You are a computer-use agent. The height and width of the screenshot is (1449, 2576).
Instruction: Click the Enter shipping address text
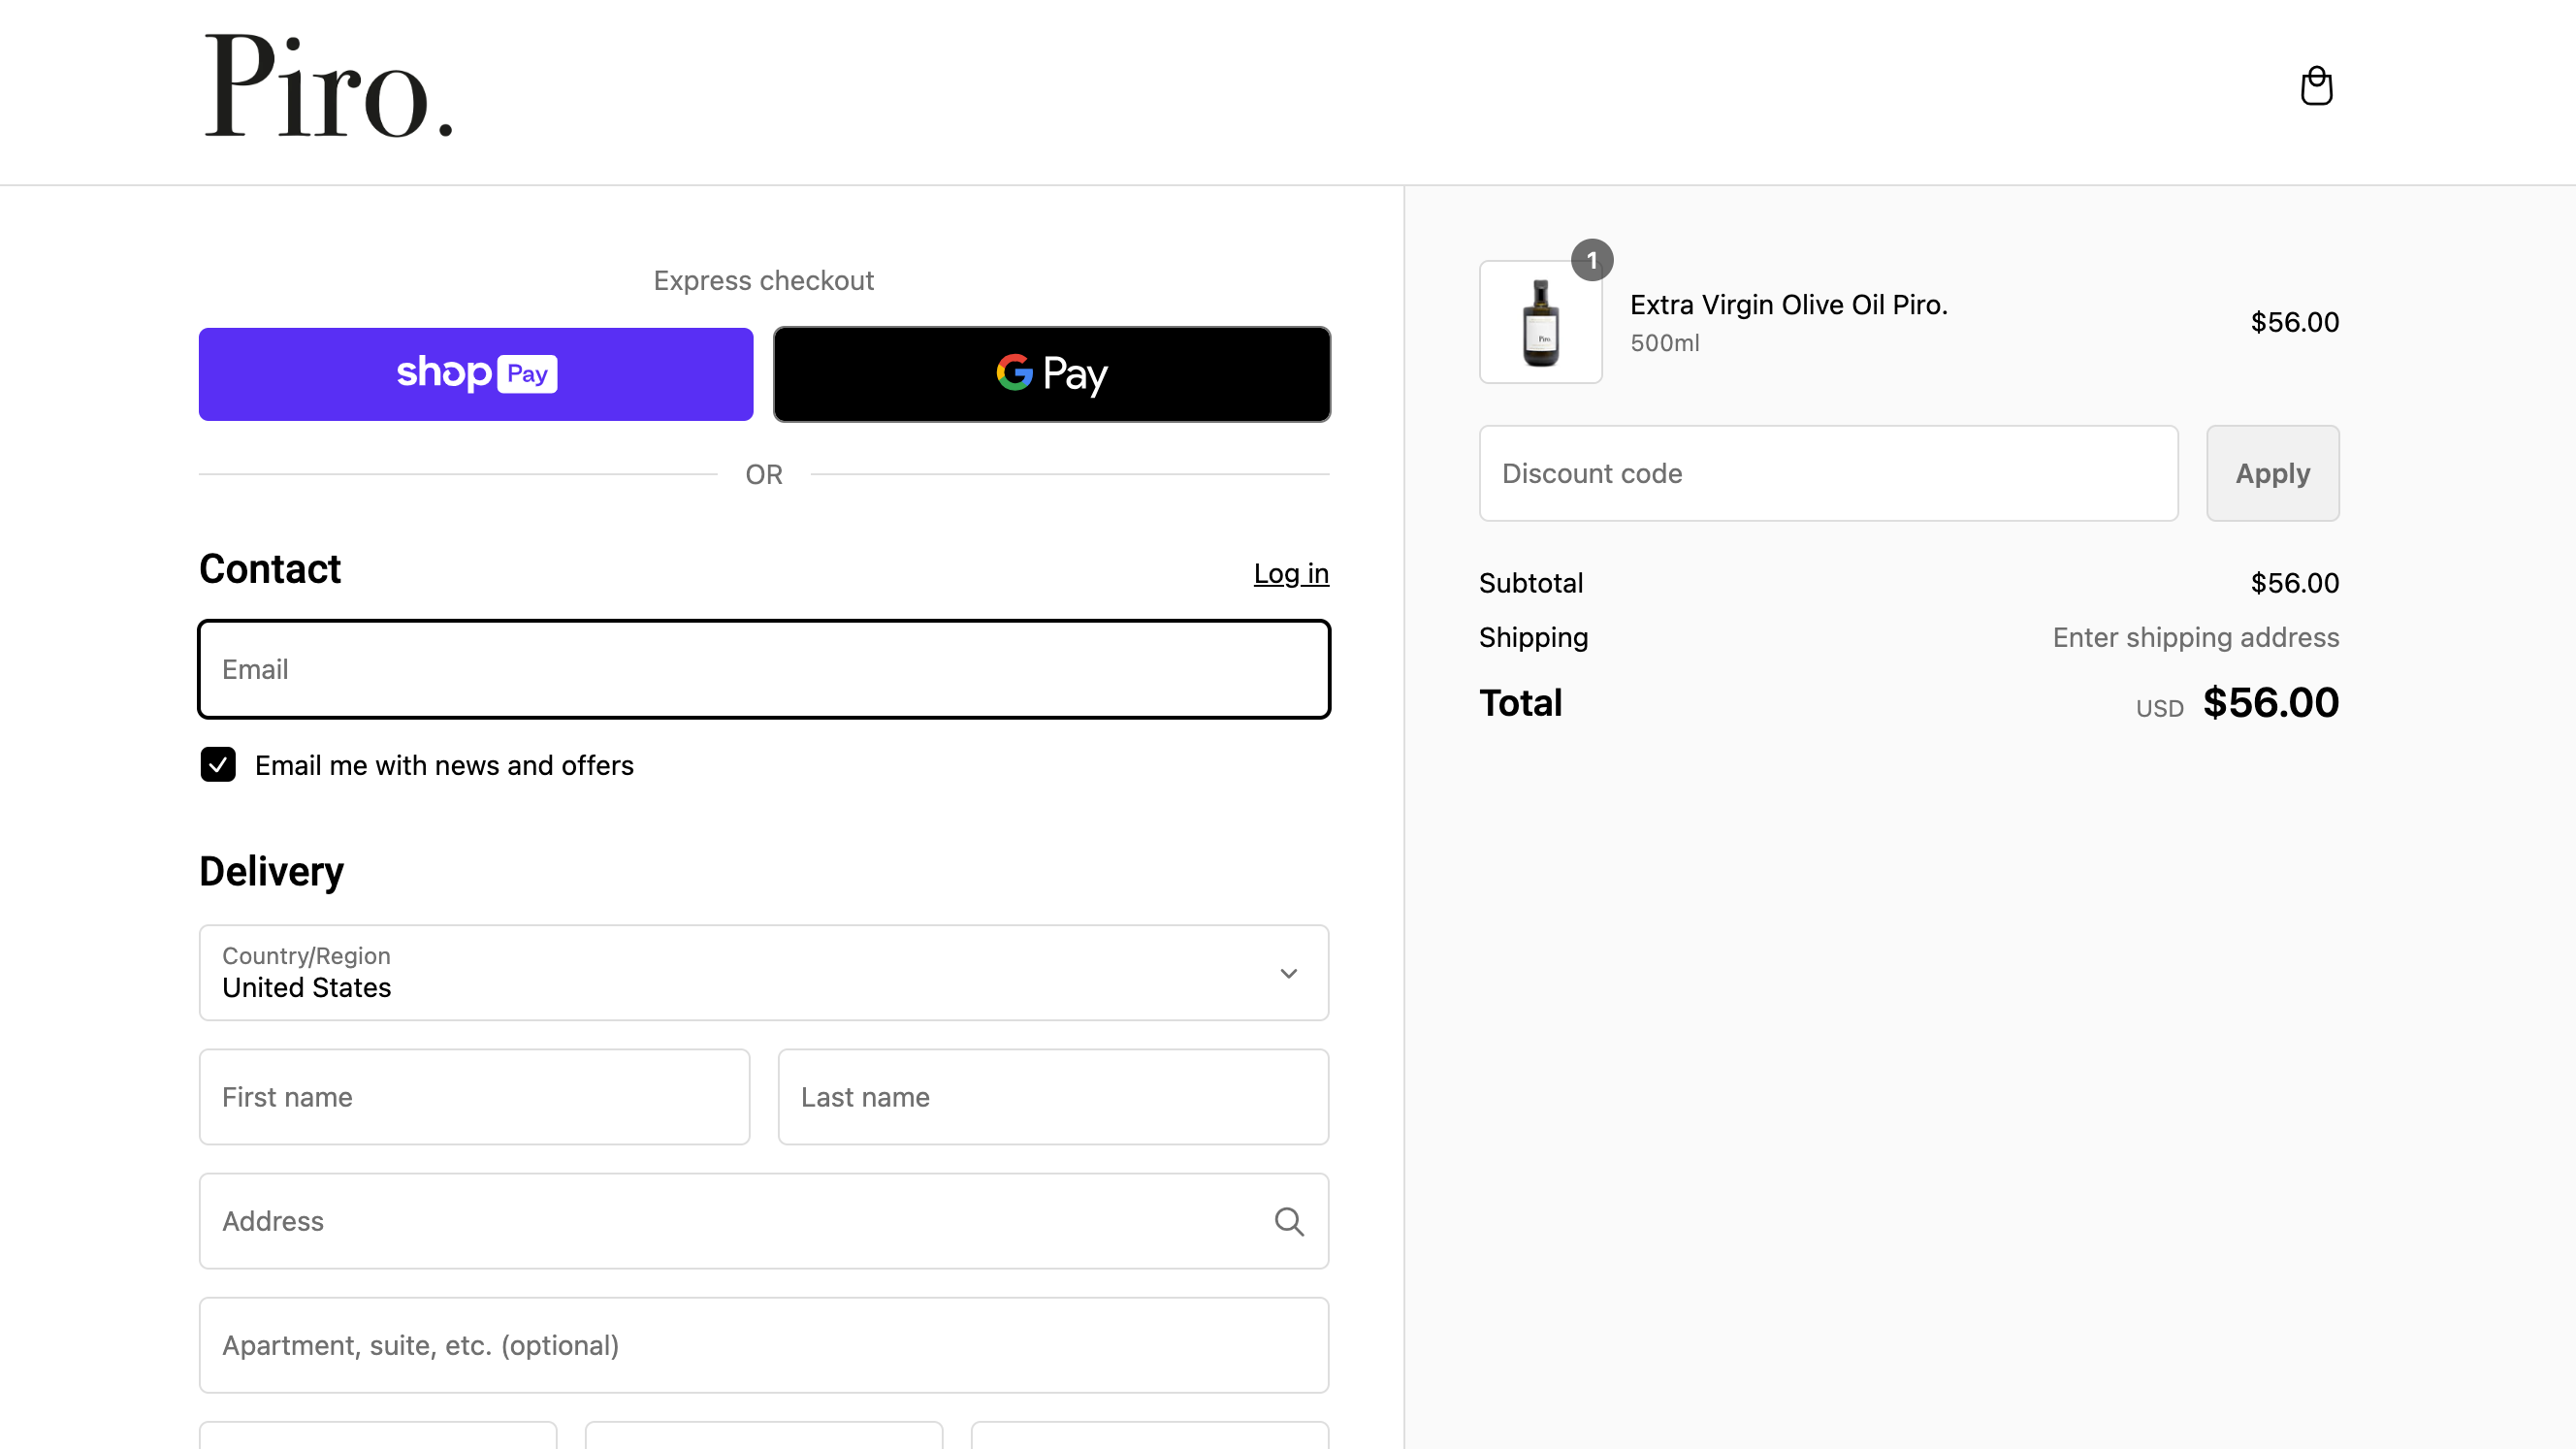2195,637
